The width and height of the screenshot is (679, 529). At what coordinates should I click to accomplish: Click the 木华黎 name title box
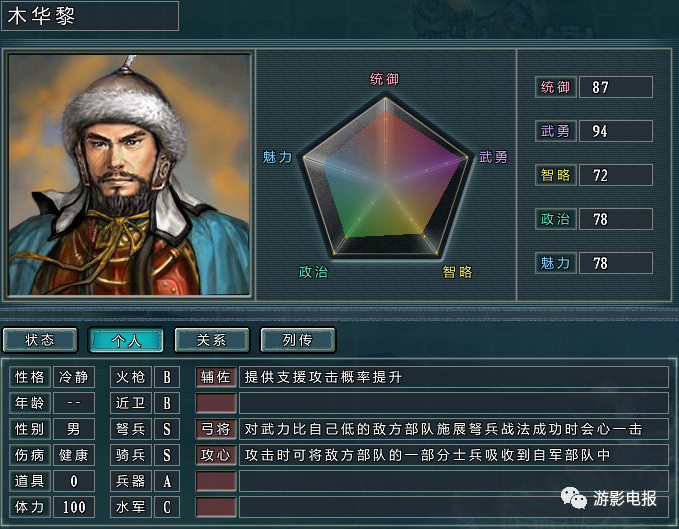point(90,16)
